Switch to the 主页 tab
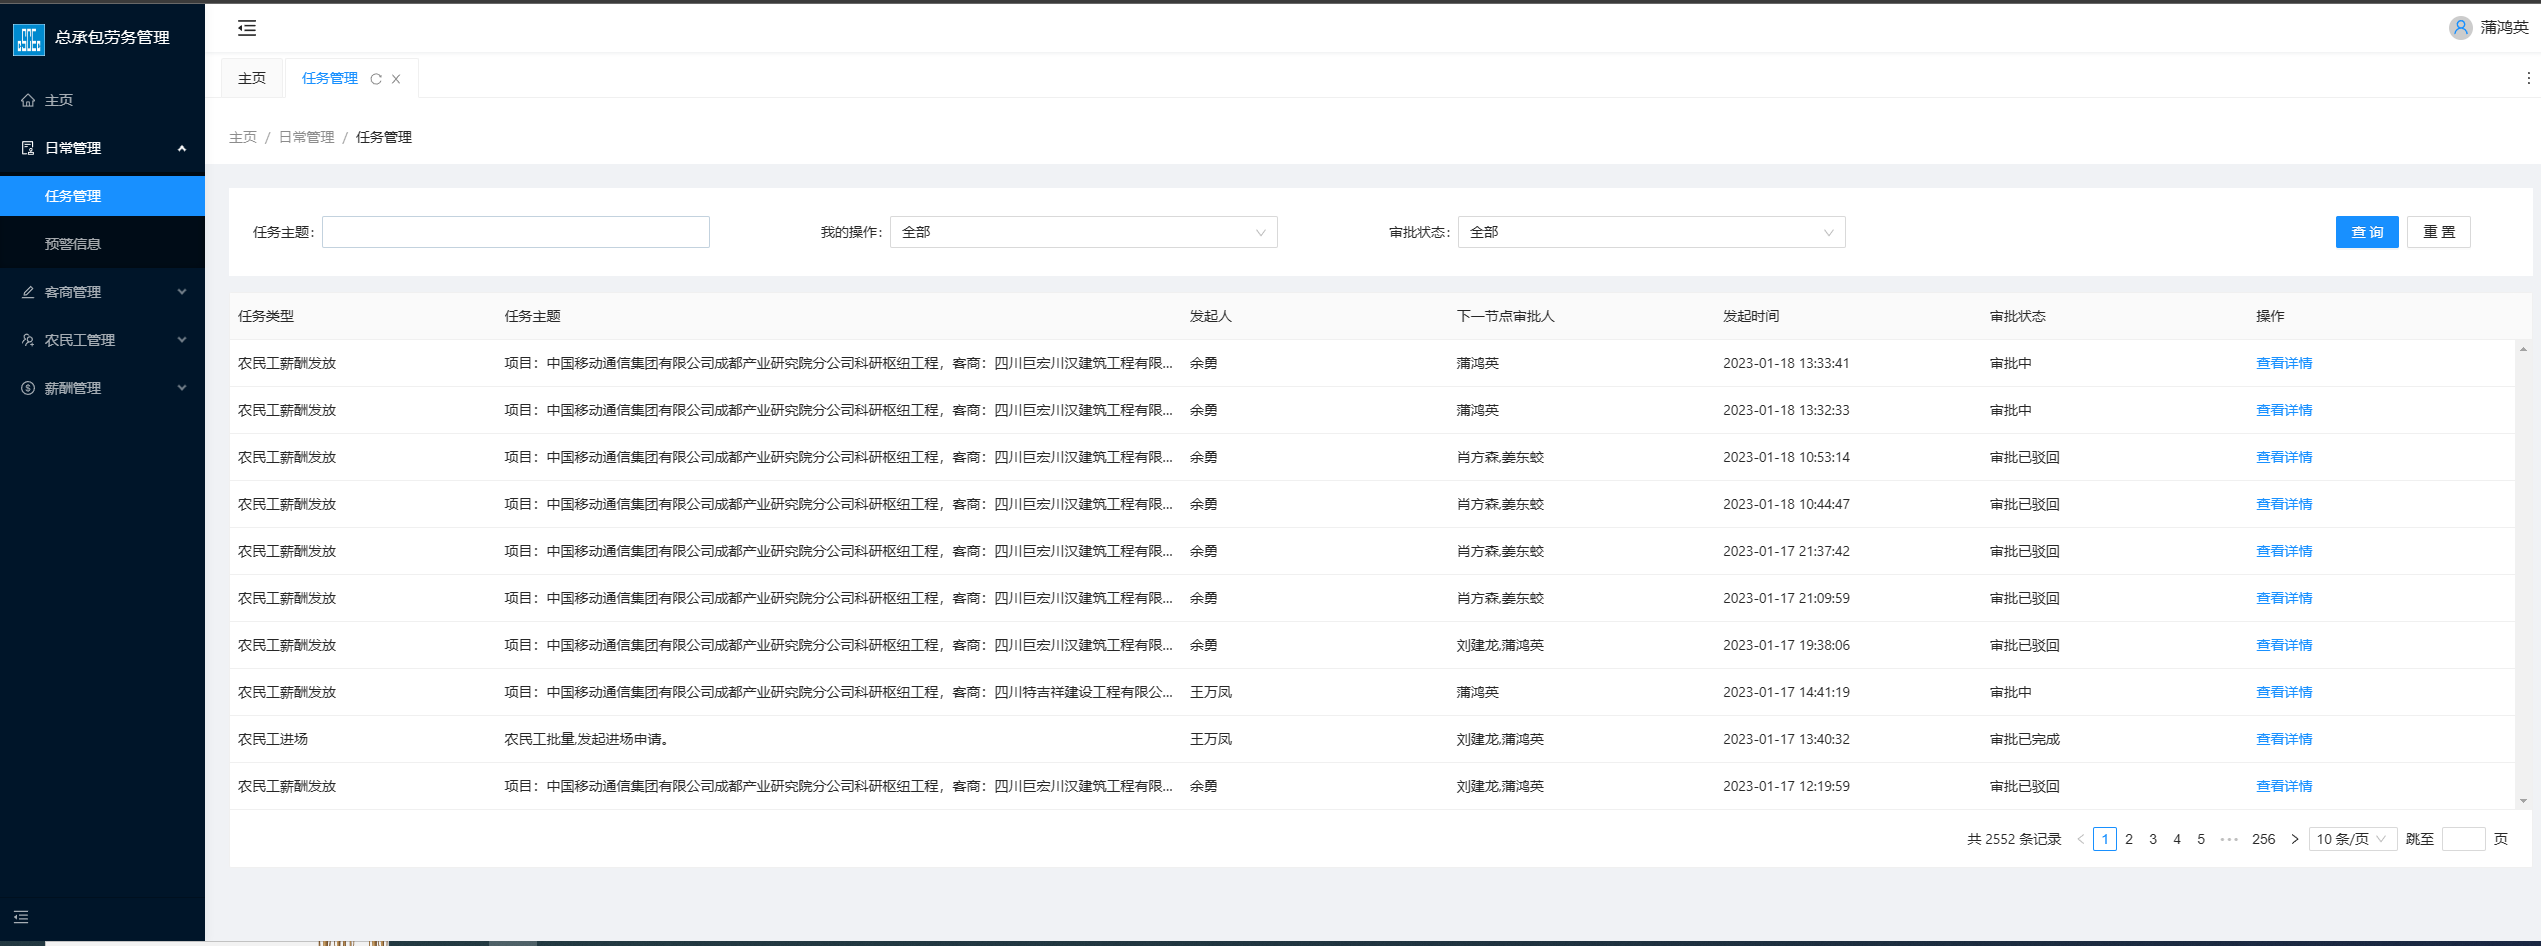Viewport: 2541px width, 946px height. 252,78
